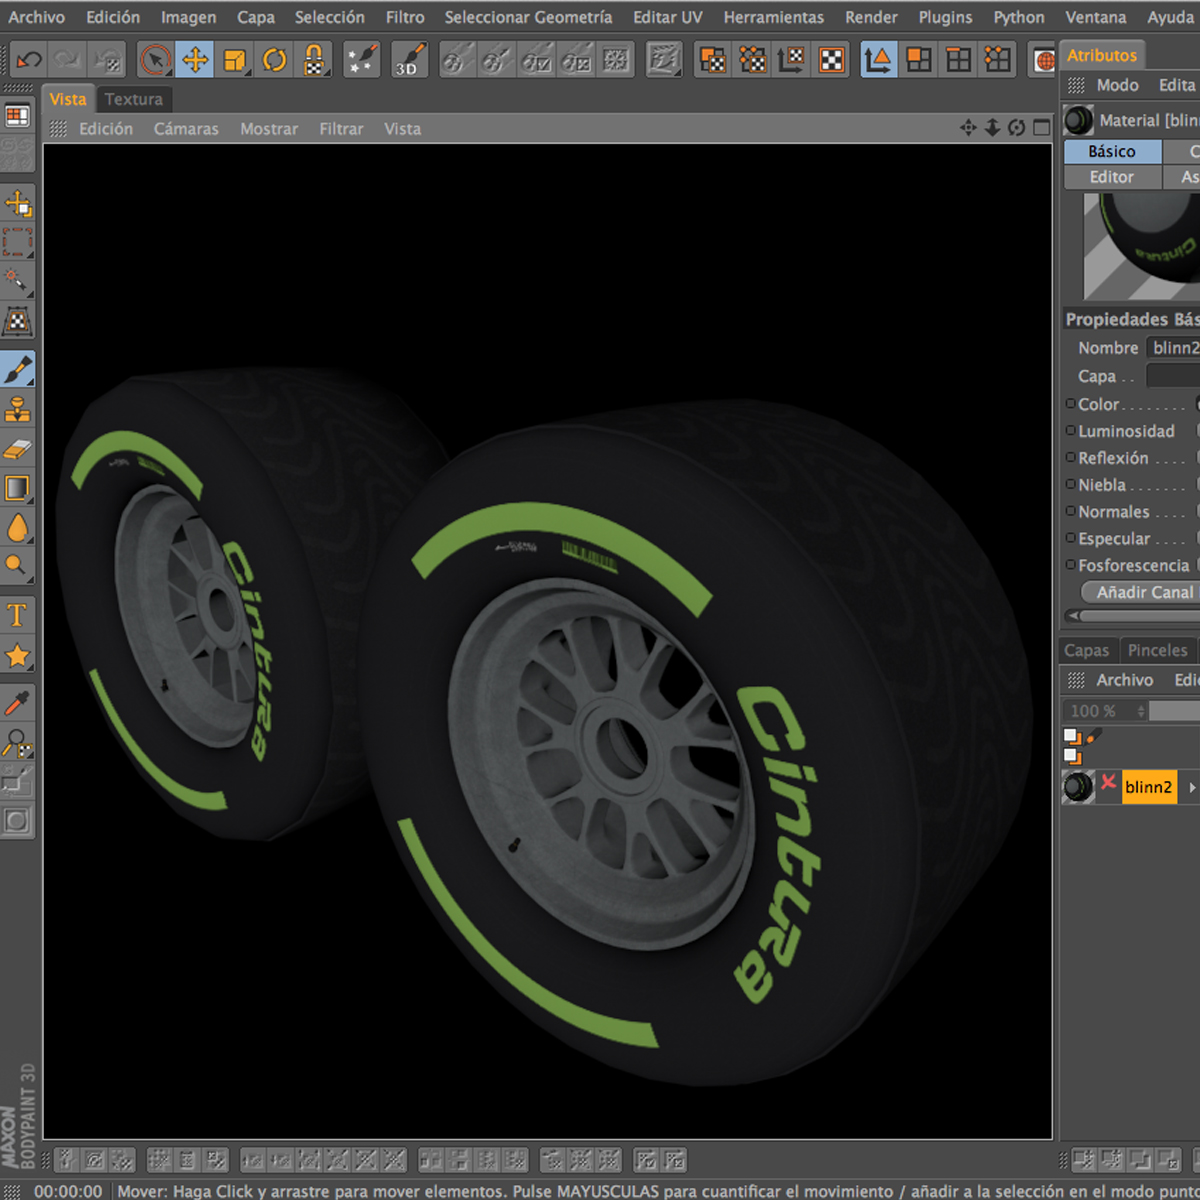Click the 100 % opacity stepper
Screen dimensions: 1200x1200
[1141, 711]
